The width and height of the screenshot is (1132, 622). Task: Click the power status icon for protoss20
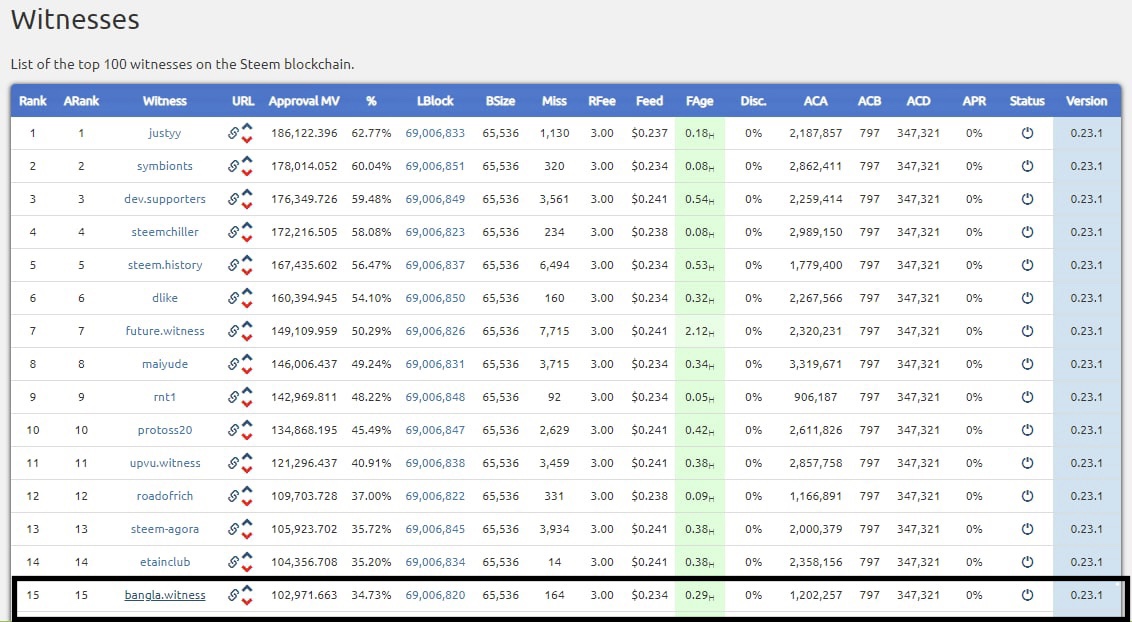pos(1027,429)
